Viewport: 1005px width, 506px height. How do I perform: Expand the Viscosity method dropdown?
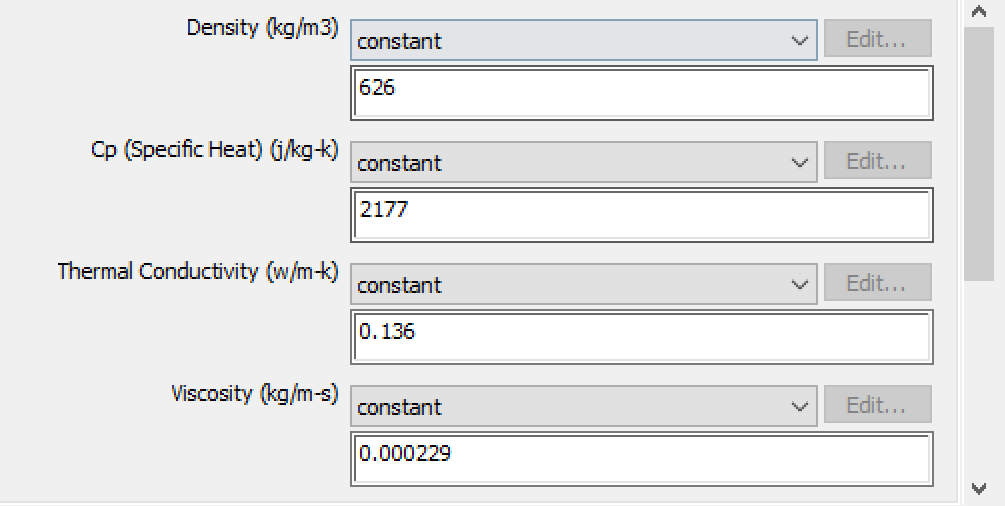pos(583,407)
